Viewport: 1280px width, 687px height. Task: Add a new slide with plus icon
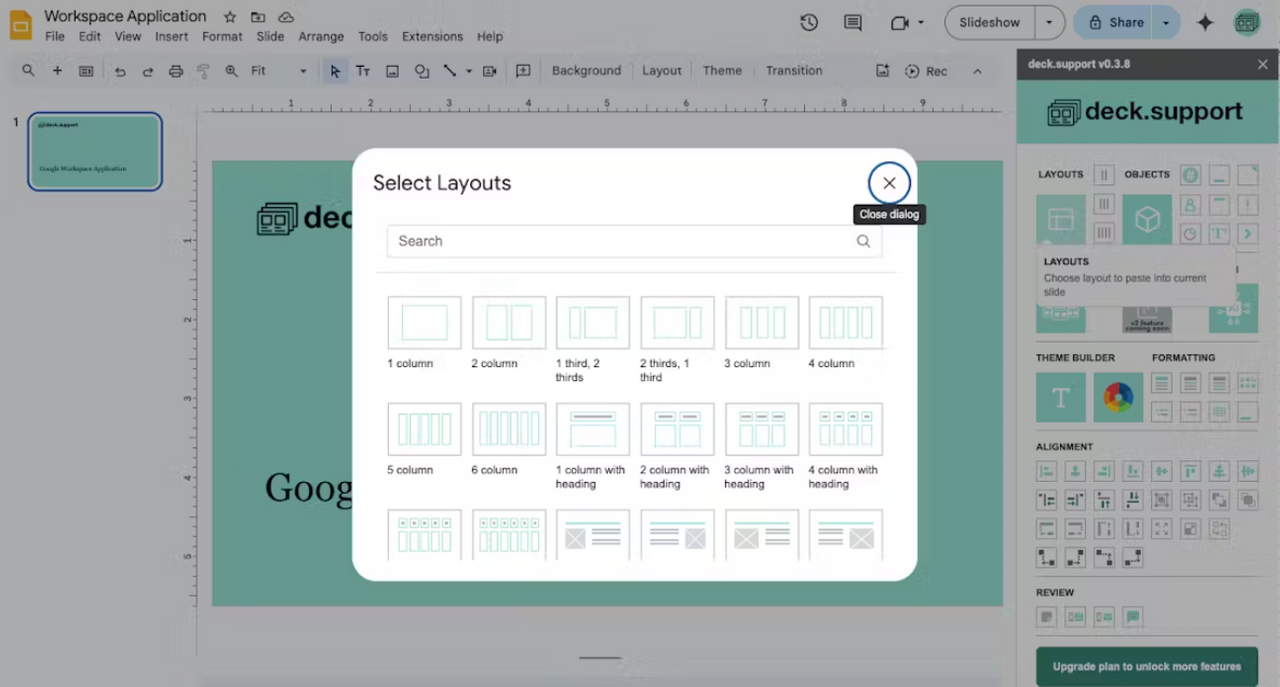coord(57,71)
